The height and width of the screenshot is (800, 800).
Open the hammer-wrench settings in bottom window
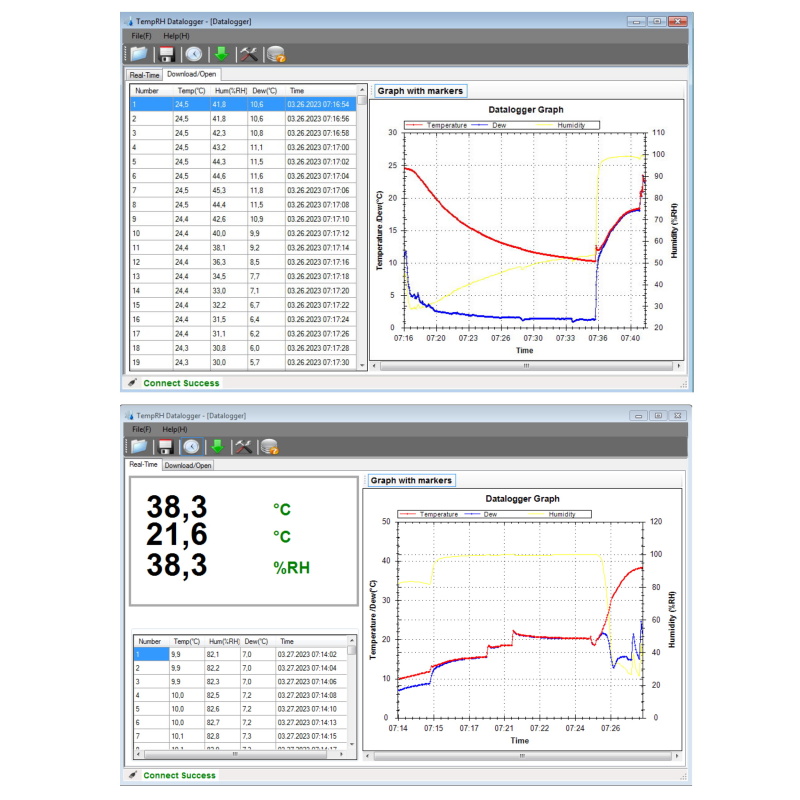point(243,446)
